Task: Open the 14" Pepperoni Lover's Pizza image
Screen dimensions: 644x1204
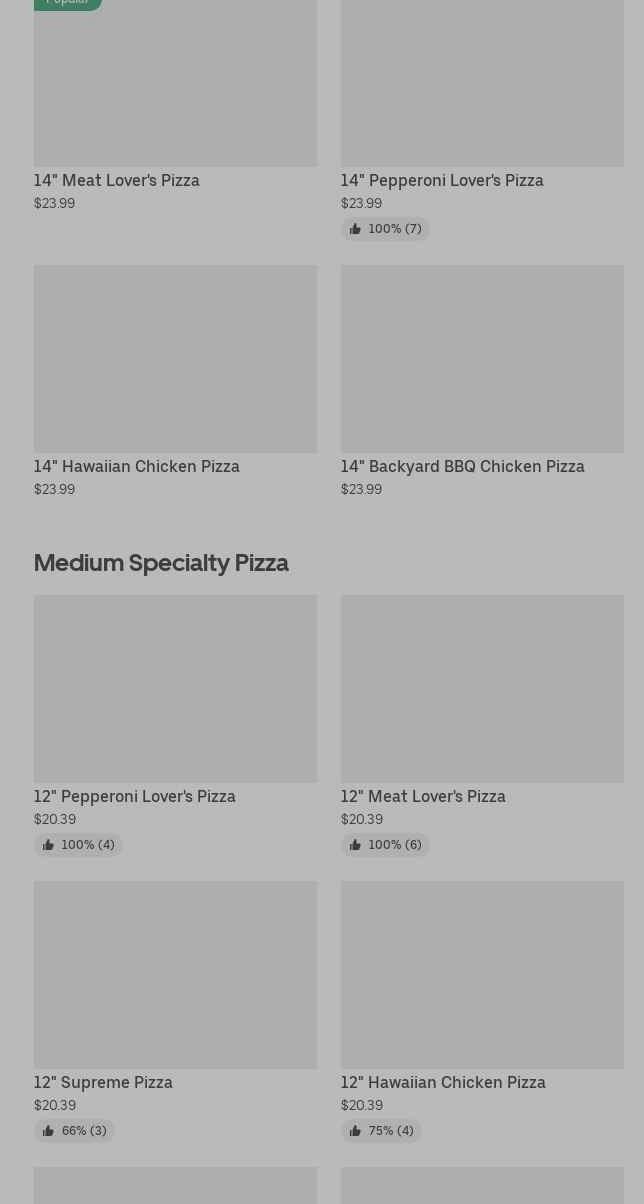Action: [482, 83]
